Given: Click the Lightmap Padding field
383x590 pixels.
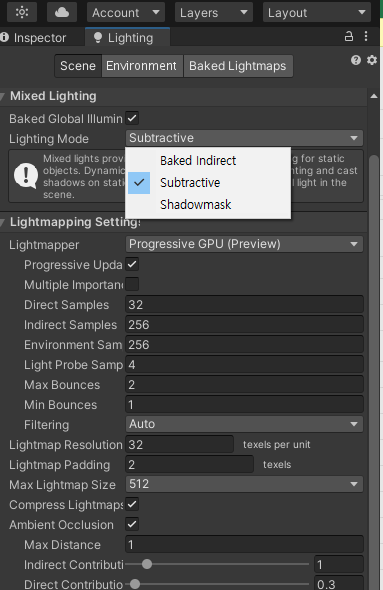Looking at the screenshot, I should pyautogui.click(x=190, y=464).
